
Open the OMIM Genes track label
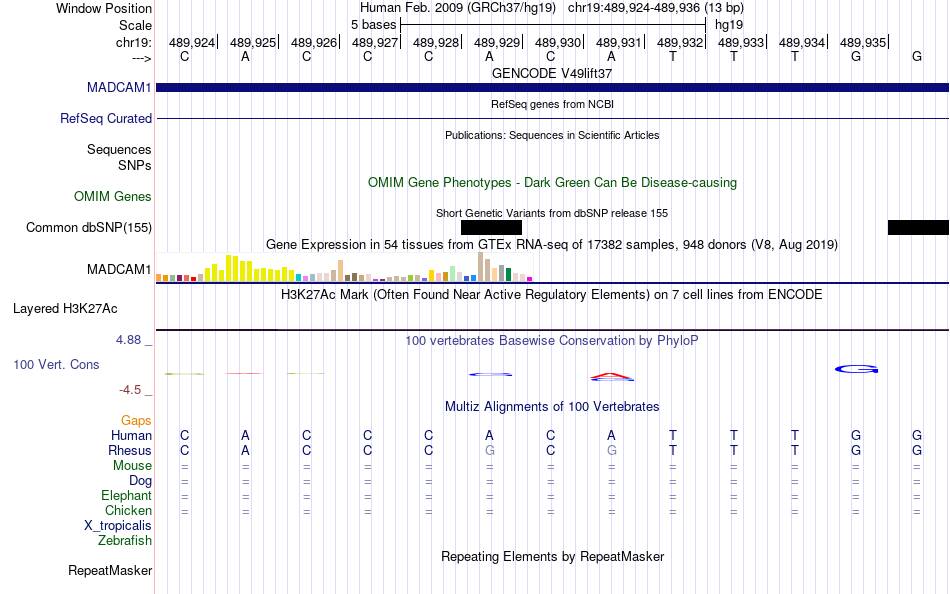(x=112, y=196)
